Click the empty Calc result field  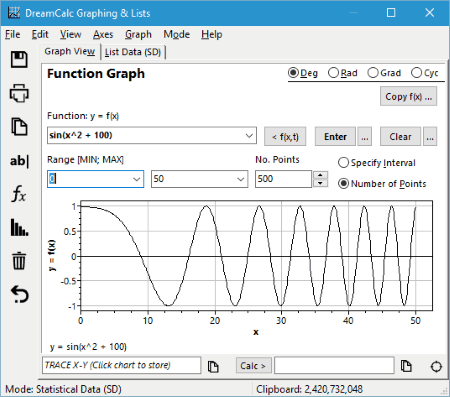coord(334,366)
